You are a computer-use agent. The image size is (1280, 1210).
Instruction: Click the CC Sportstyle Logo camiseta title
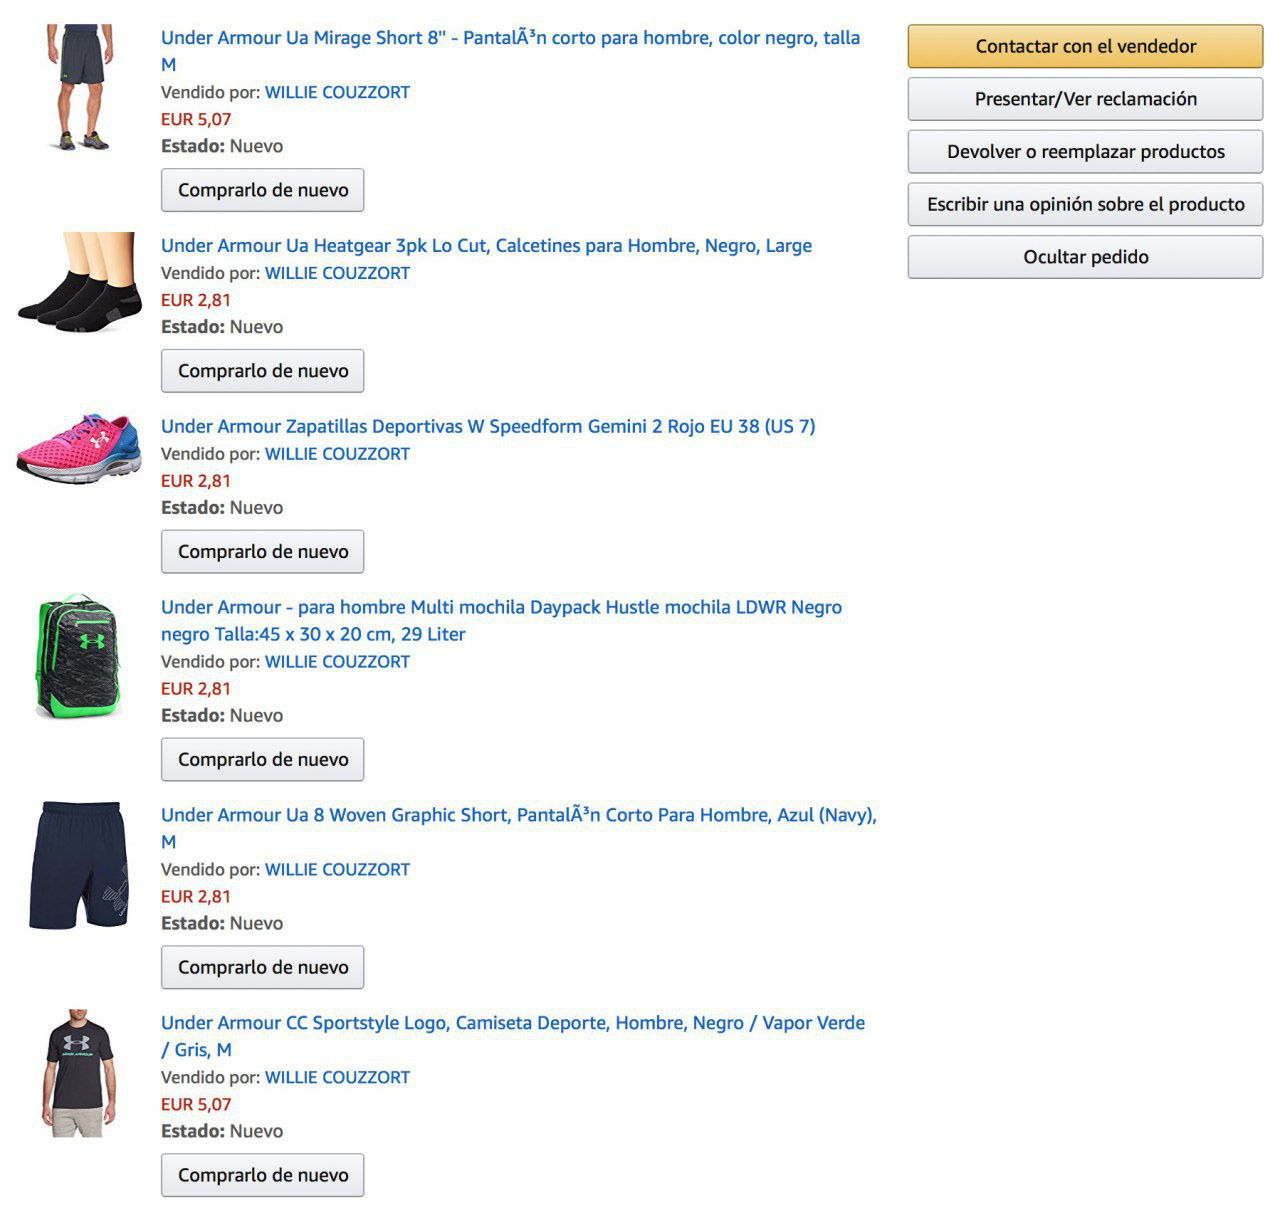click(x=513, y=1023)
